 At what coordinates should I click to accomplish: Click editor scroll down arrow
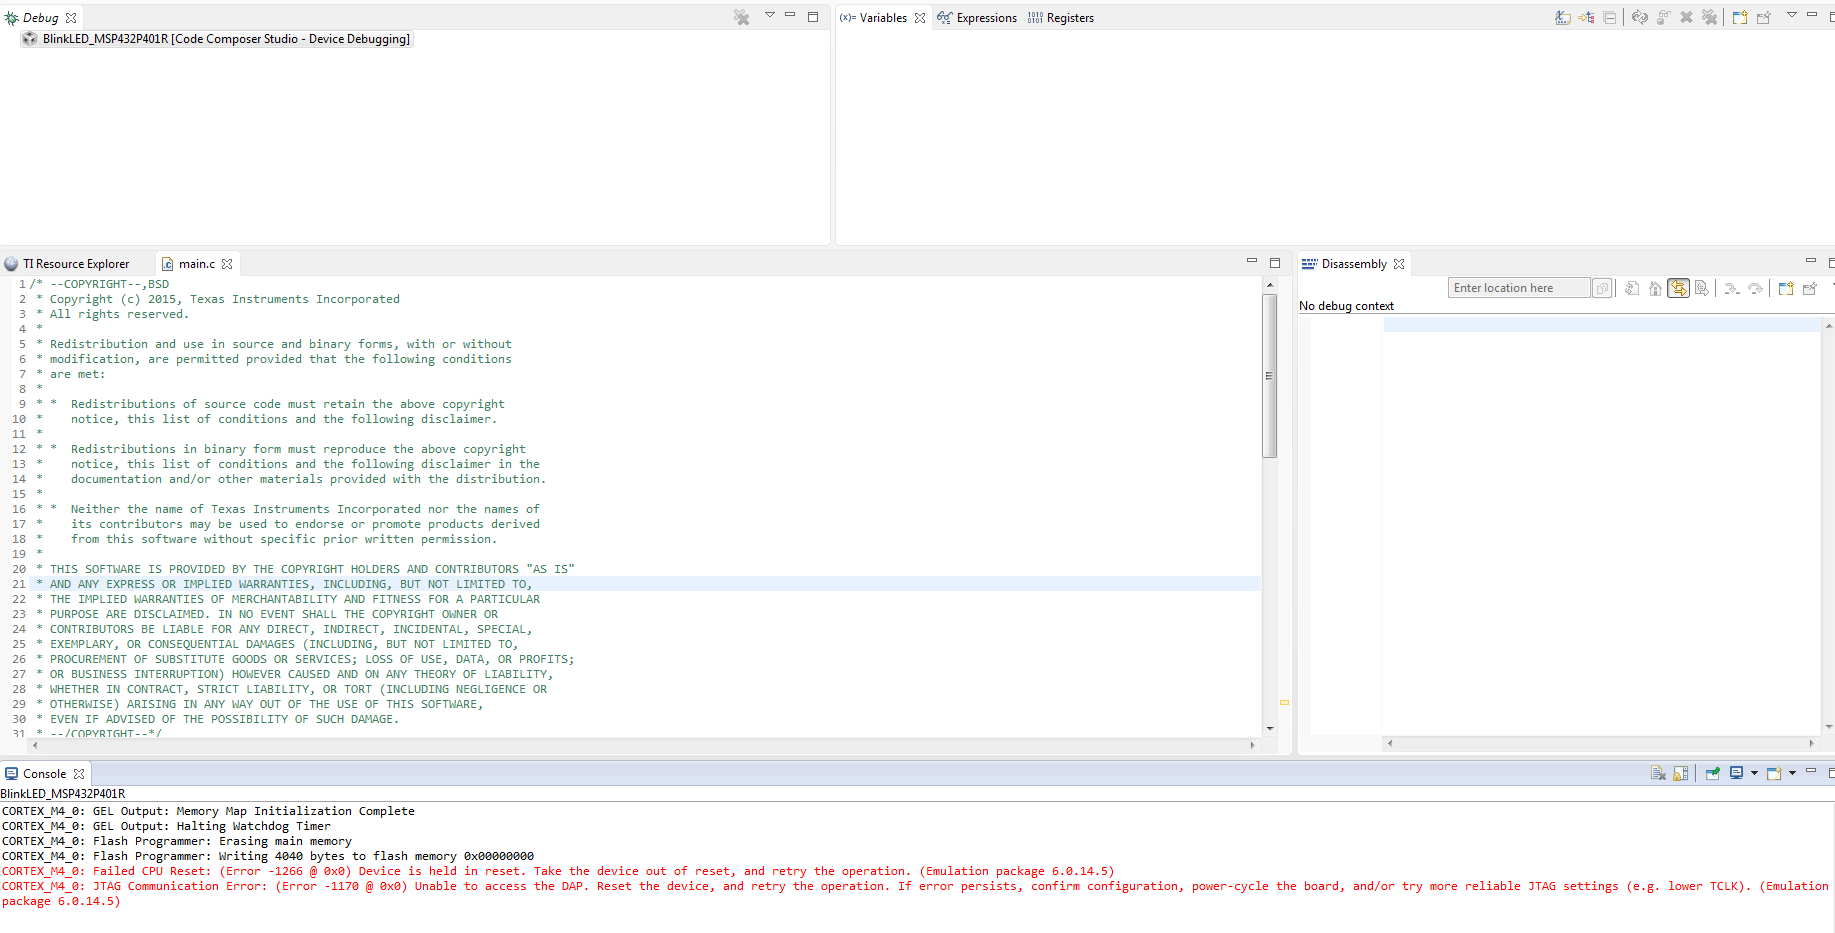tap(1270, 728)
